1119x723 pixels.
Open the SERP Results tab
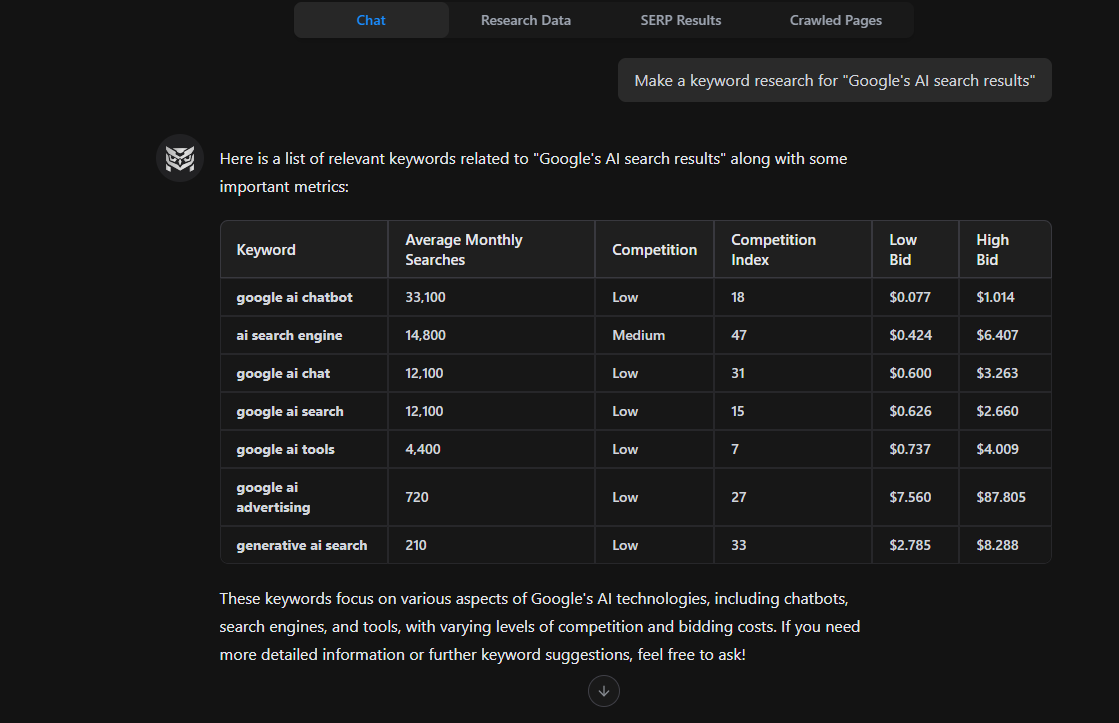681,20
